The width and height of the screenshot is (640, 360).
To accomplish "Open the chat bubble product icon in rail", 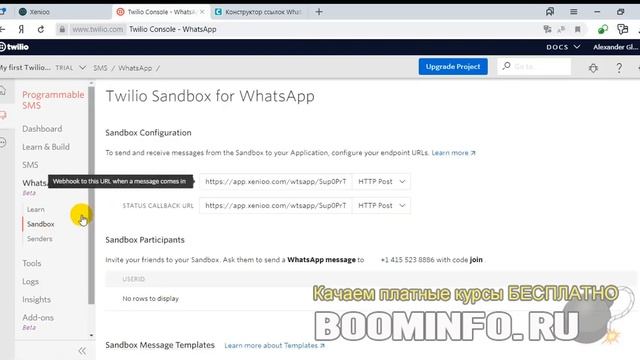I will point(3,116).
